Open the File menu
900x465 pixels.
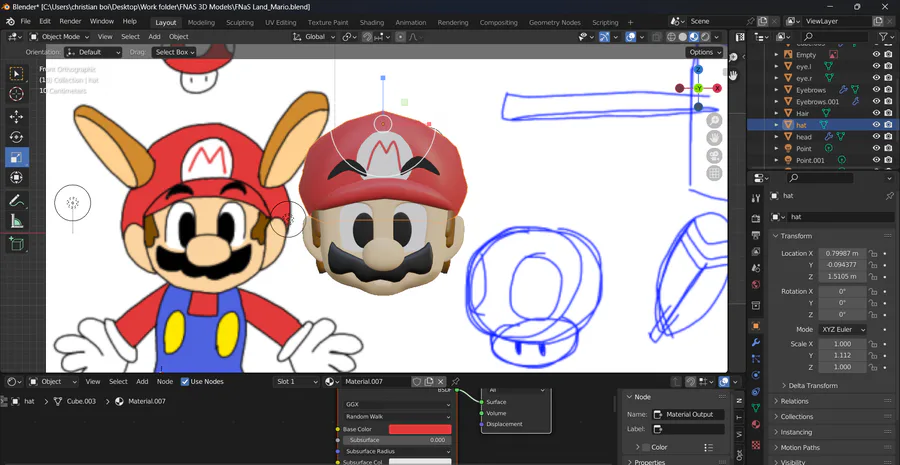(x=26, y=21)
